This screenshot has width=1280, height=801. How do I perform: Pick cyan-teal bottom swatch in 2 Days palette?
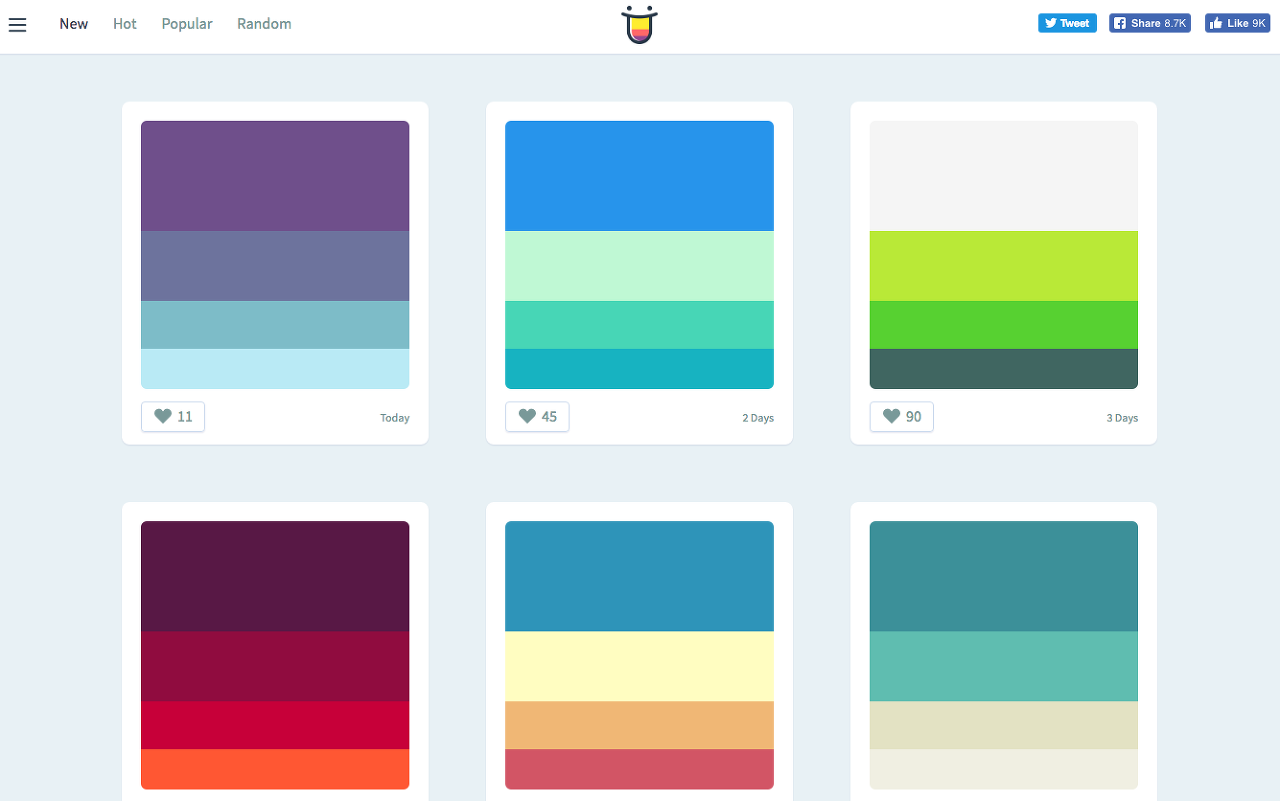639,369
